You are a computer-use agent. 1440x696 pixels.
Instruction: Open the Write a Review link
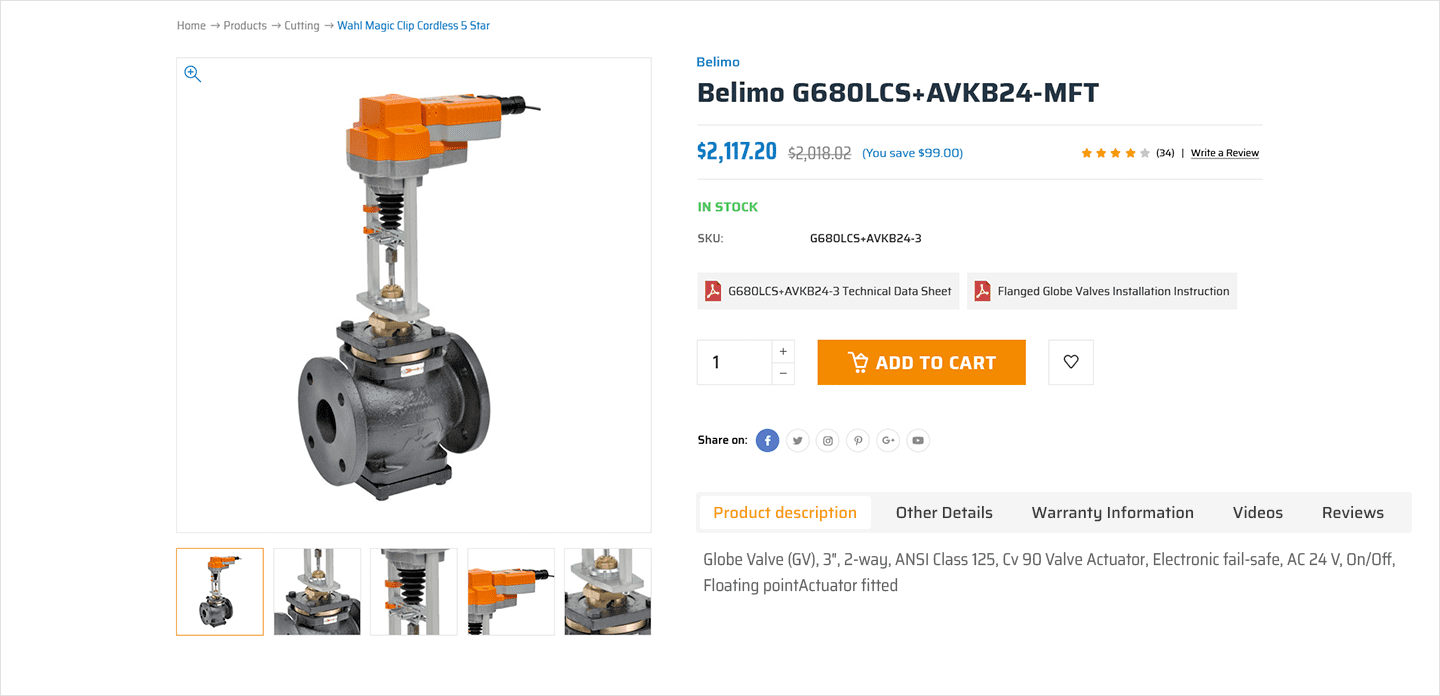tap(1225, 153)
